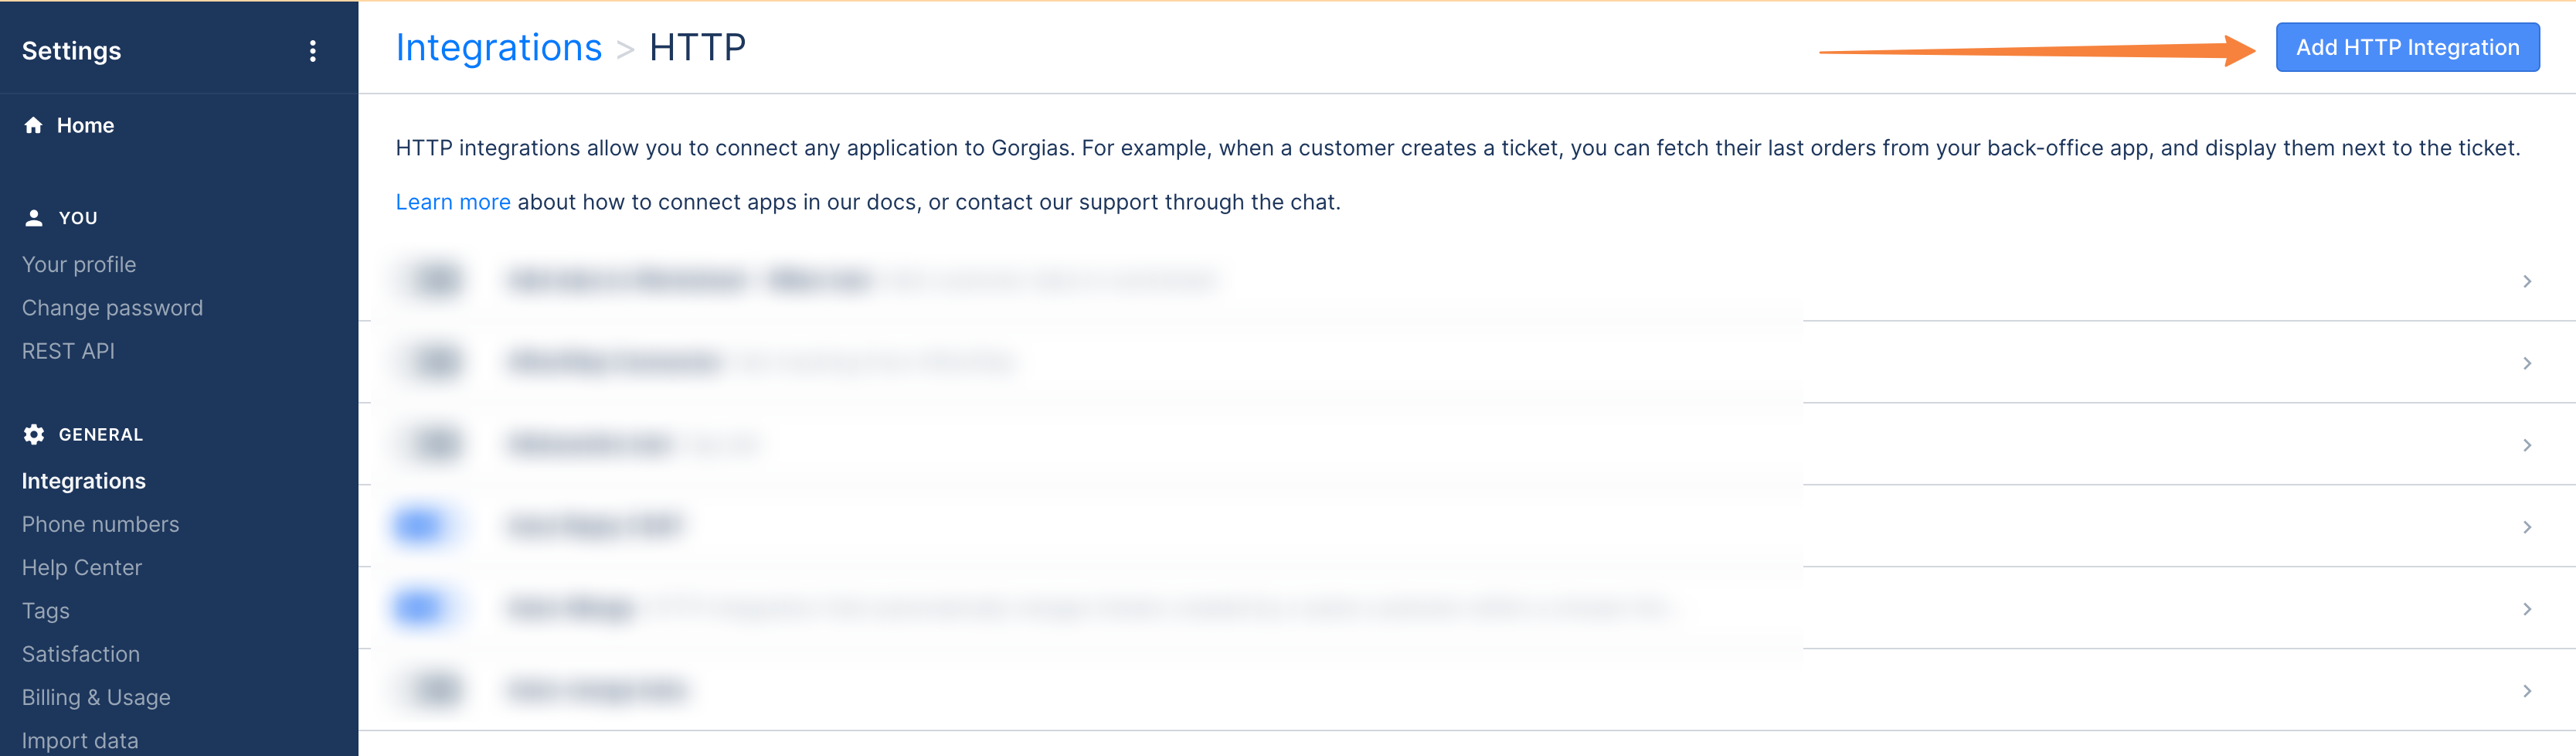
Task: Click the GENERAL gear icon
Action: point(34,434)
